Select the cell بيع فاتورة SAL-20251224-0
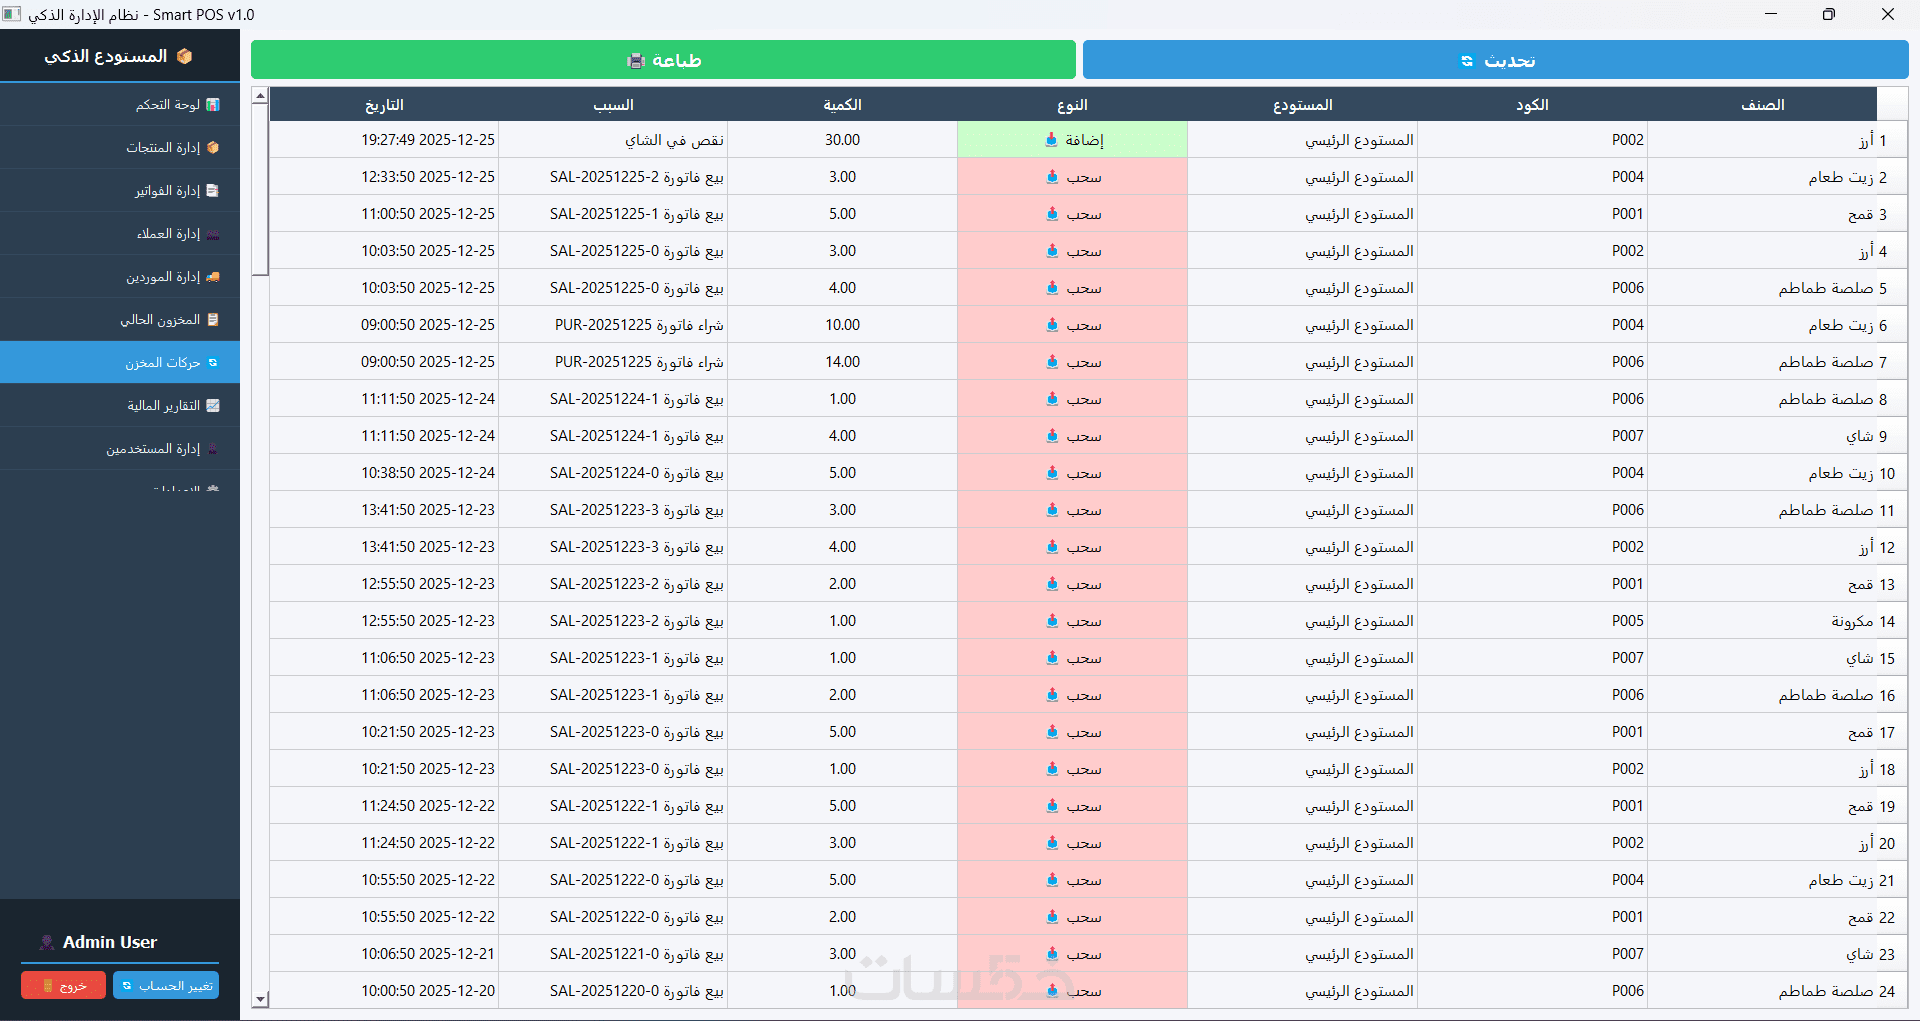The image size is (1920, 1021). pyautogui.click(x=613, y=473)
